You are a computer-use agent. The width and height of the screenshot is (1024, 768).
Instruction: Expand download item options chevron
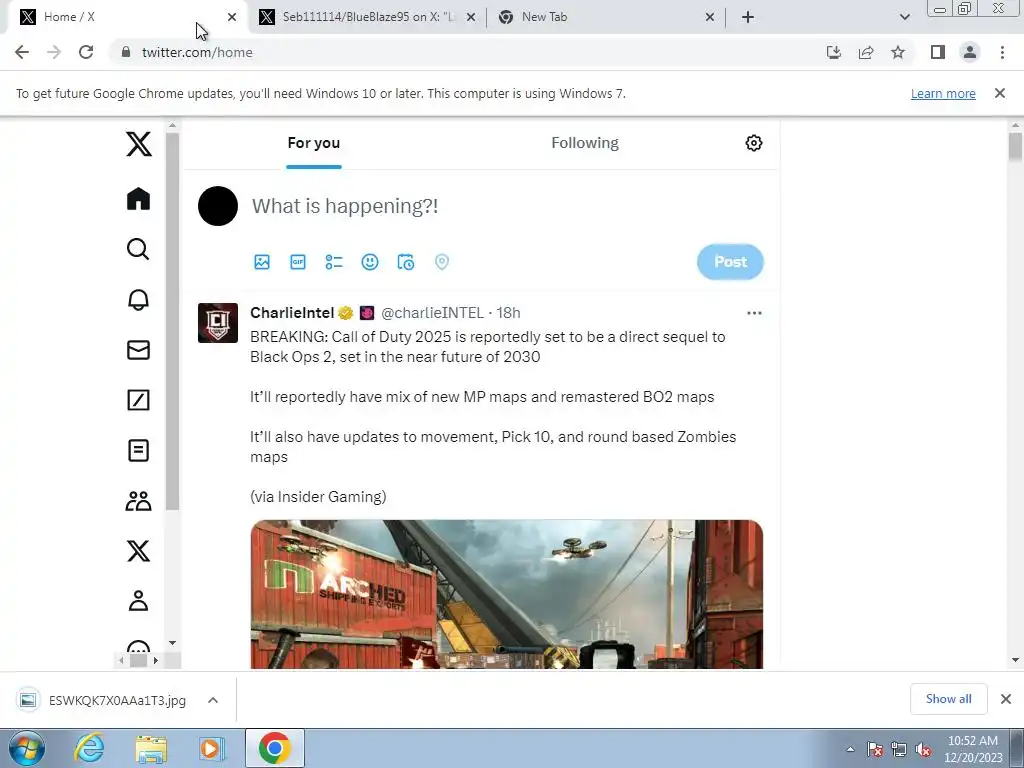213,700
